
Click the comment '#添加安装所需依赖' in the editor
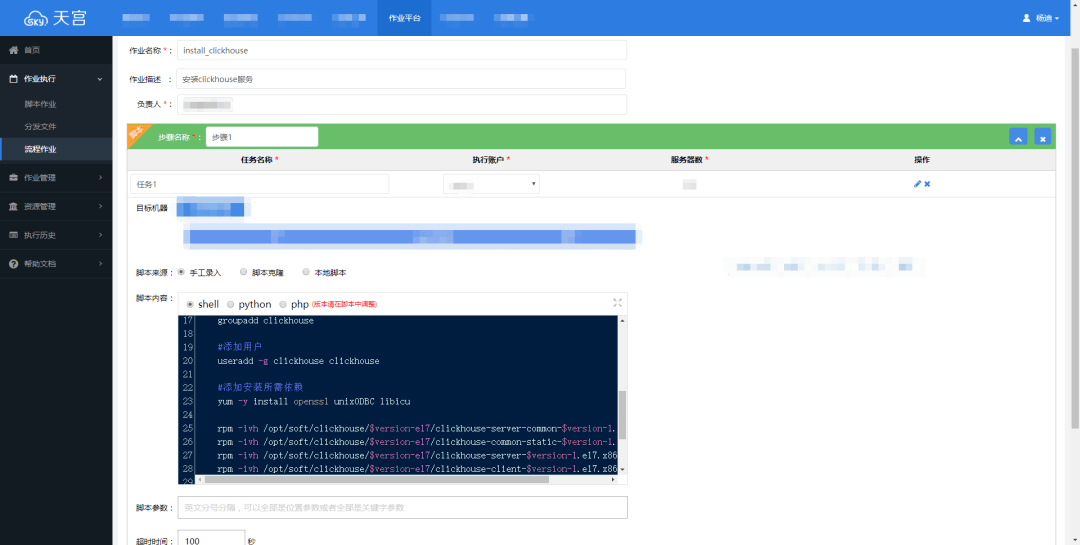(260, 388)
